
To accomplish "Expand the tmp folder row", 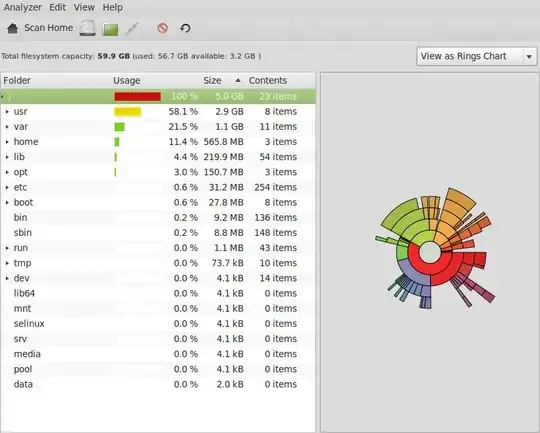I will pyautogui.click(x=7, y=263).
